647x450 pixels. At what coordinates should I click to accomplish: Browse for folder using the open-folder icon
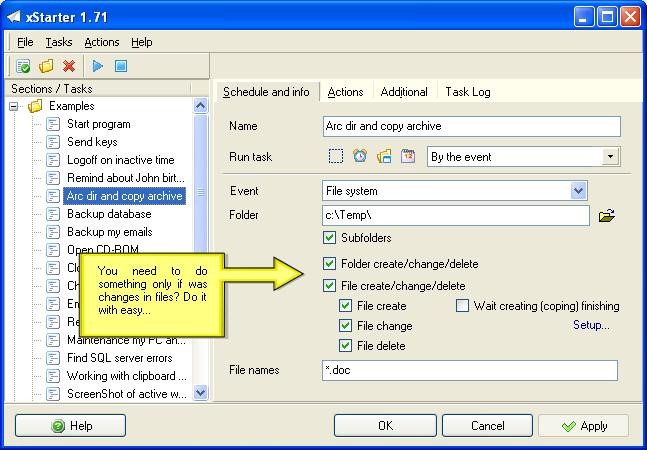click(606, 215)
